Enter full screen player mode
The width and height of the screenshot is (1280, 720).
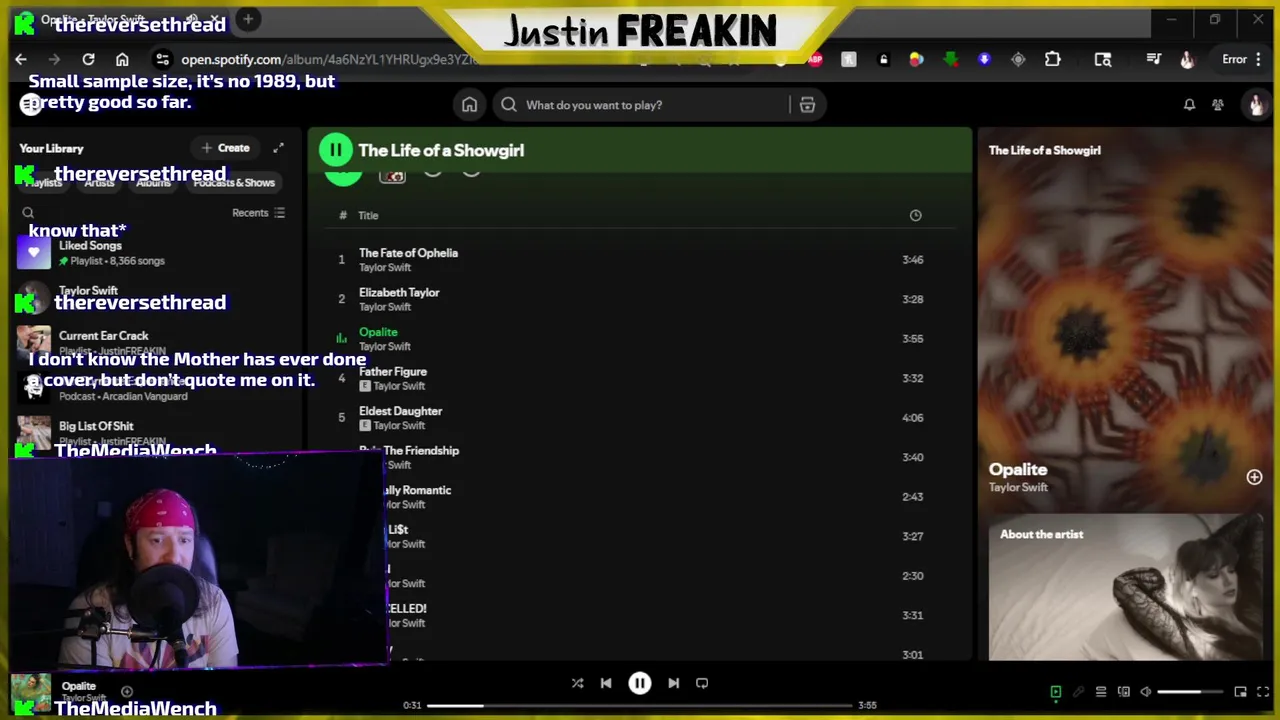pyautogui.click(x=1264, y=692)
